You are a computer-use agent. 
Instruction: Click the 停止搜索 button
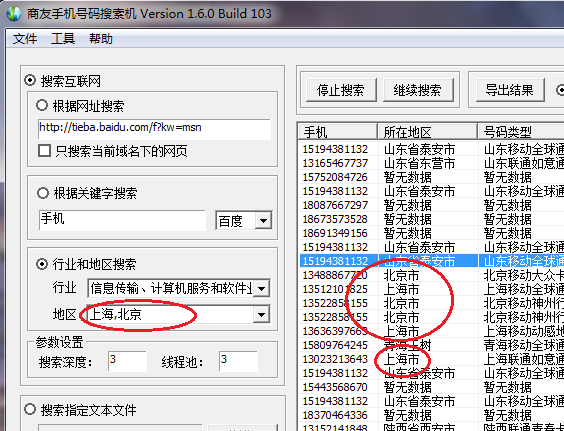pyautogui.click(x=341, y=90)
